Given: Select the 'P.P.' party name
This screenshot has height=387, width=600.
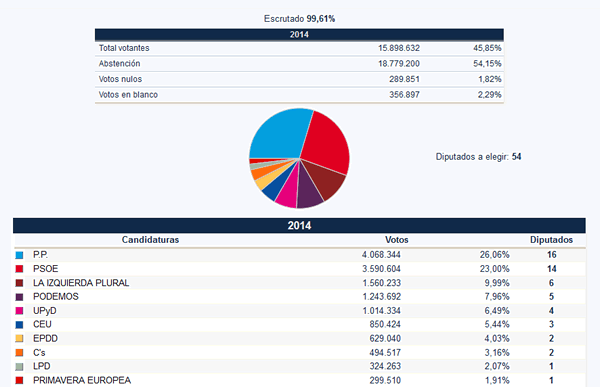Looking at the screenshot, I should [x=40, y=255].
